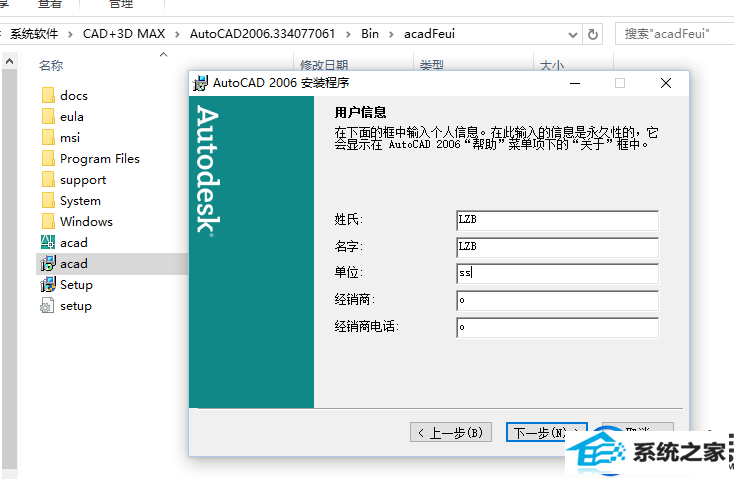Select the msi folder icon
Screen dimensions: 734x479
pyautogui.click(x=48, y=138)
